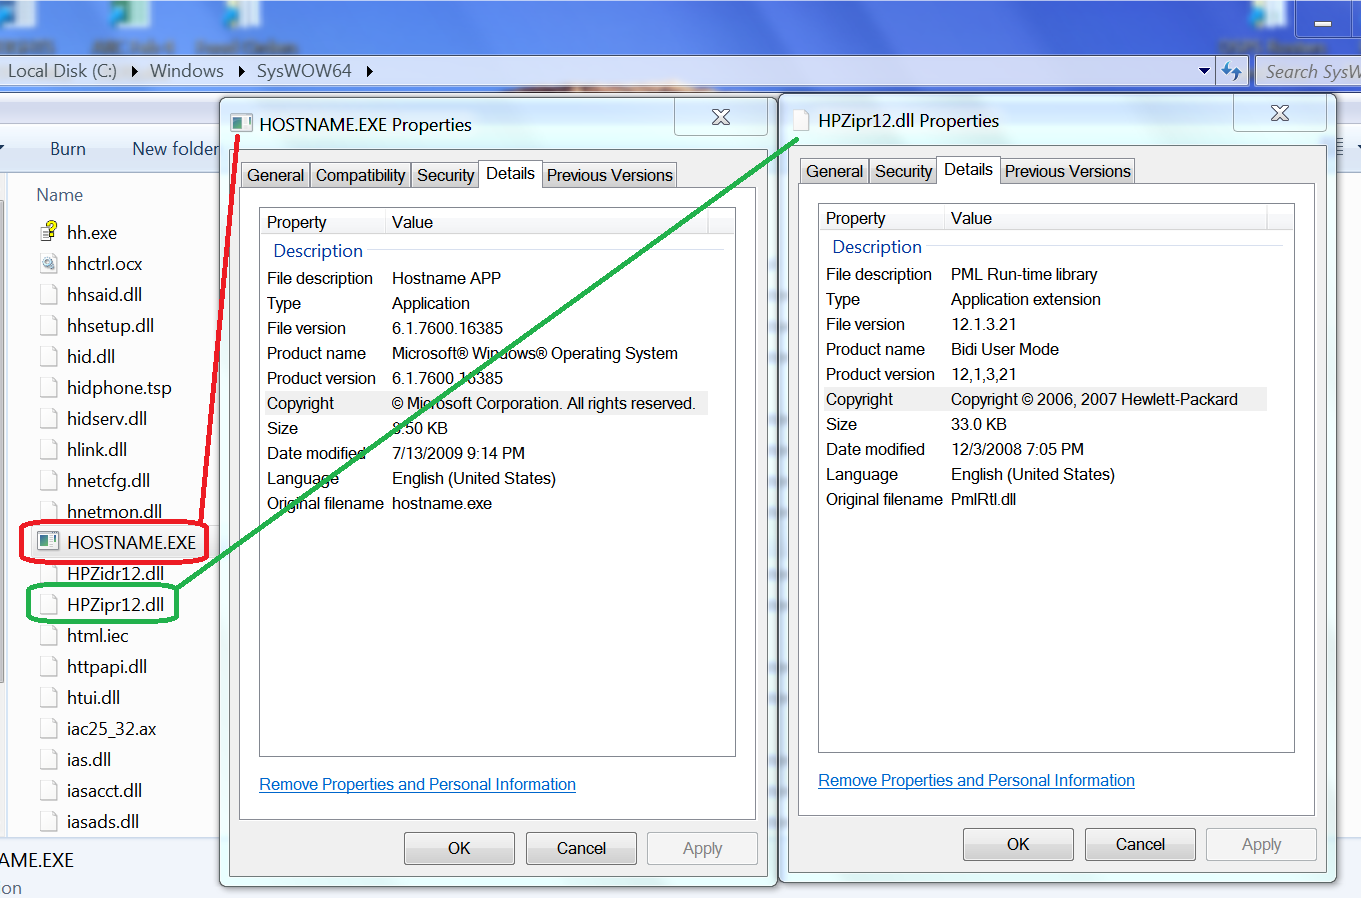This screenshot has height=898, width=1361.
Task: Open Security tab in HPZipr12.dll Properties
Action: point(903,171)
